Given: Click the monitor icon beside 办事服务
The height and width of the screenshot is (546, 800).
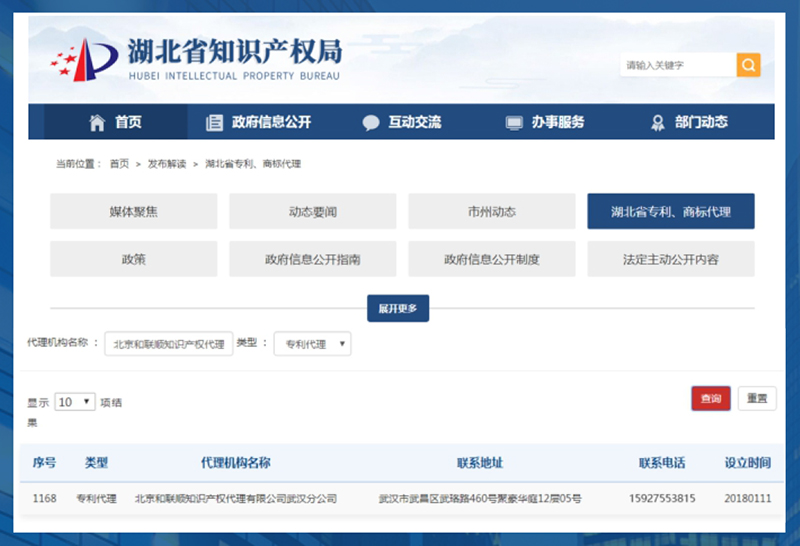Looking at the screenshot, I should pyautogui.click(x=514, y=123).
